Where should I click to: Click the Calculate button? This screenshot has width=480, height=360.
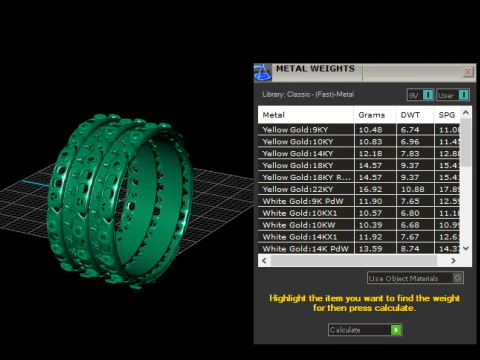pyautogui.click(x=365, y=330)
